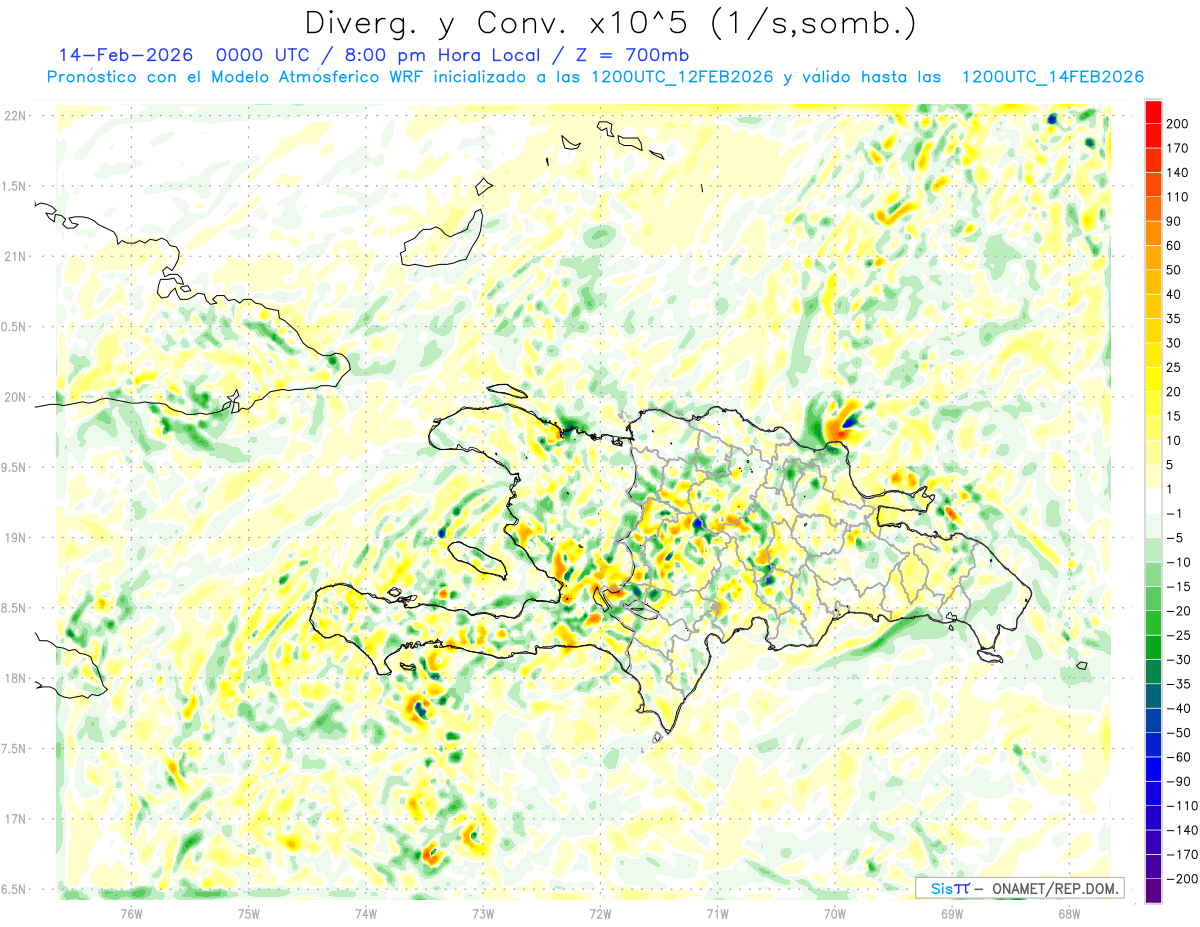1200x927 pixels.
Task: Click the colorbar value 35
Action: tap(1175, 319)
